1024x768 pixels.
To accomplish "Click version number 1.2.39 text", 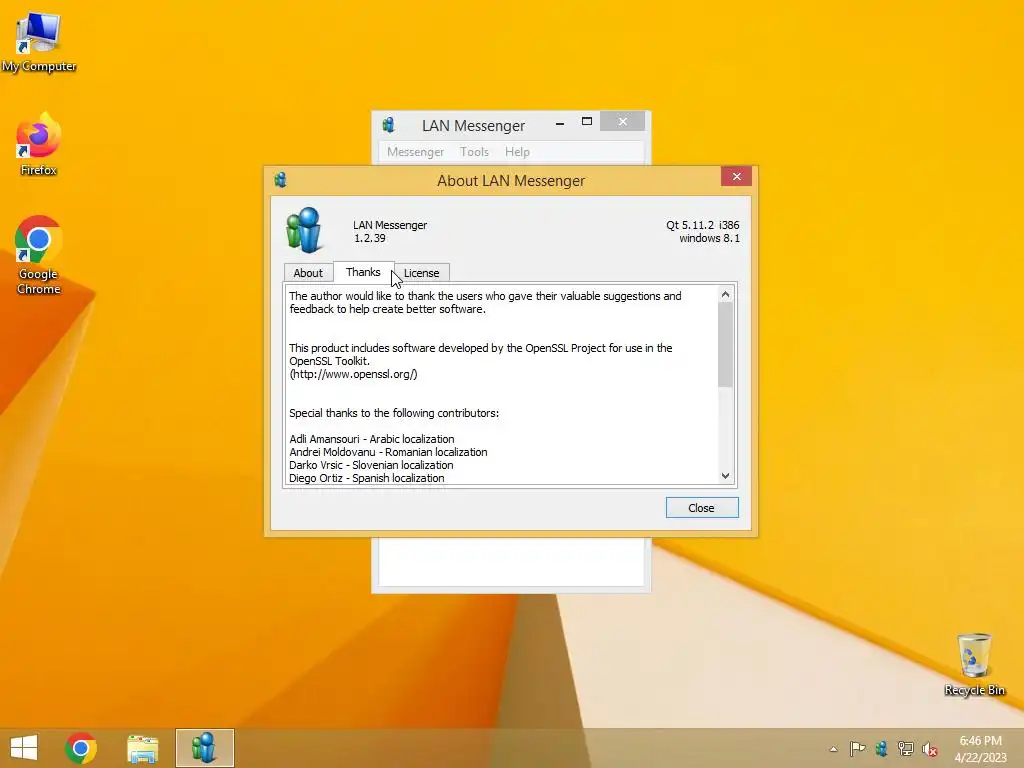I will click(370, 238).
